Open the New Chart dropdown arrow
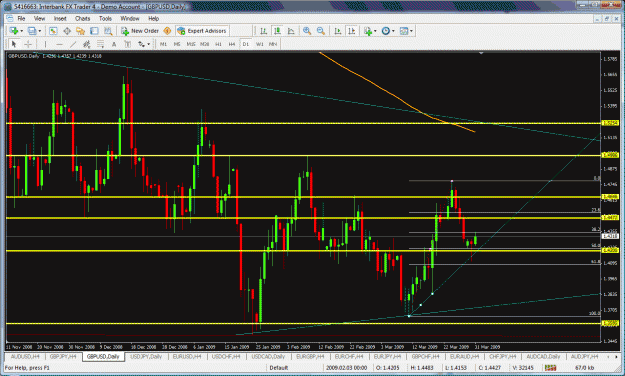The width and height of the screenshot is (625, 376). pyautogui.click(x=21, y=31)
